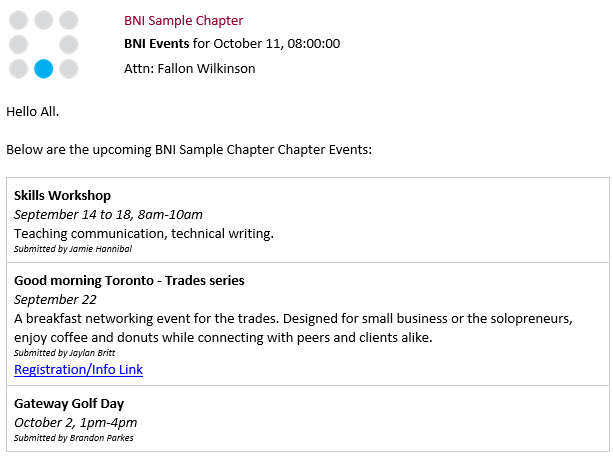This screenshot has height=456, width=613.
Task: Click Submitted by Jaylan Britt text
Action: (x=64, y=353)
